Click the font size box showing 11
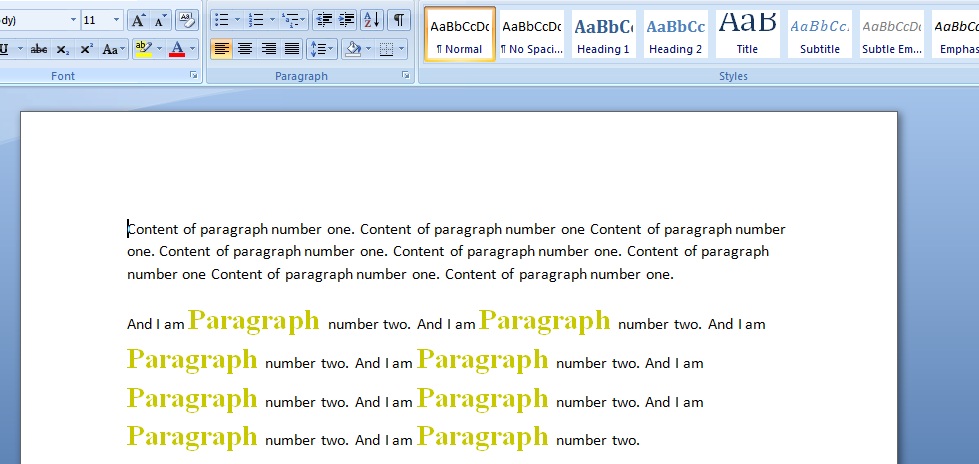This screenshot has width=979, height=464. (x=97, y=21)
